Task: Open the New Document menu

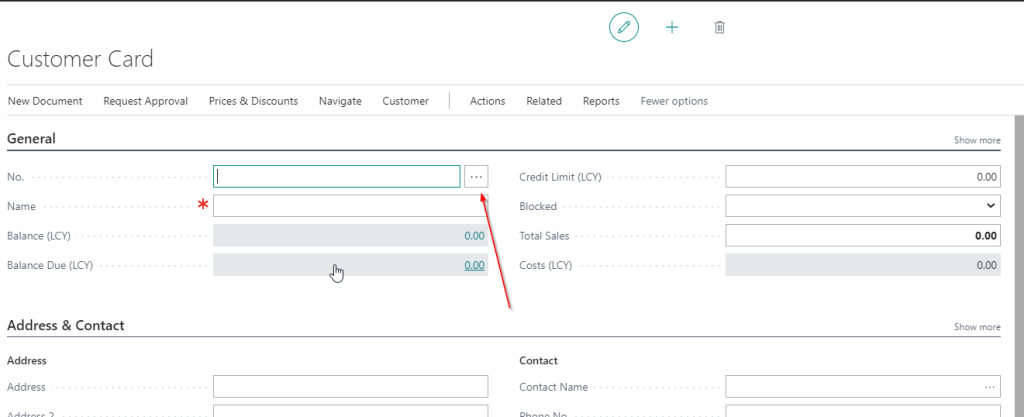Action: click(45, 101)
